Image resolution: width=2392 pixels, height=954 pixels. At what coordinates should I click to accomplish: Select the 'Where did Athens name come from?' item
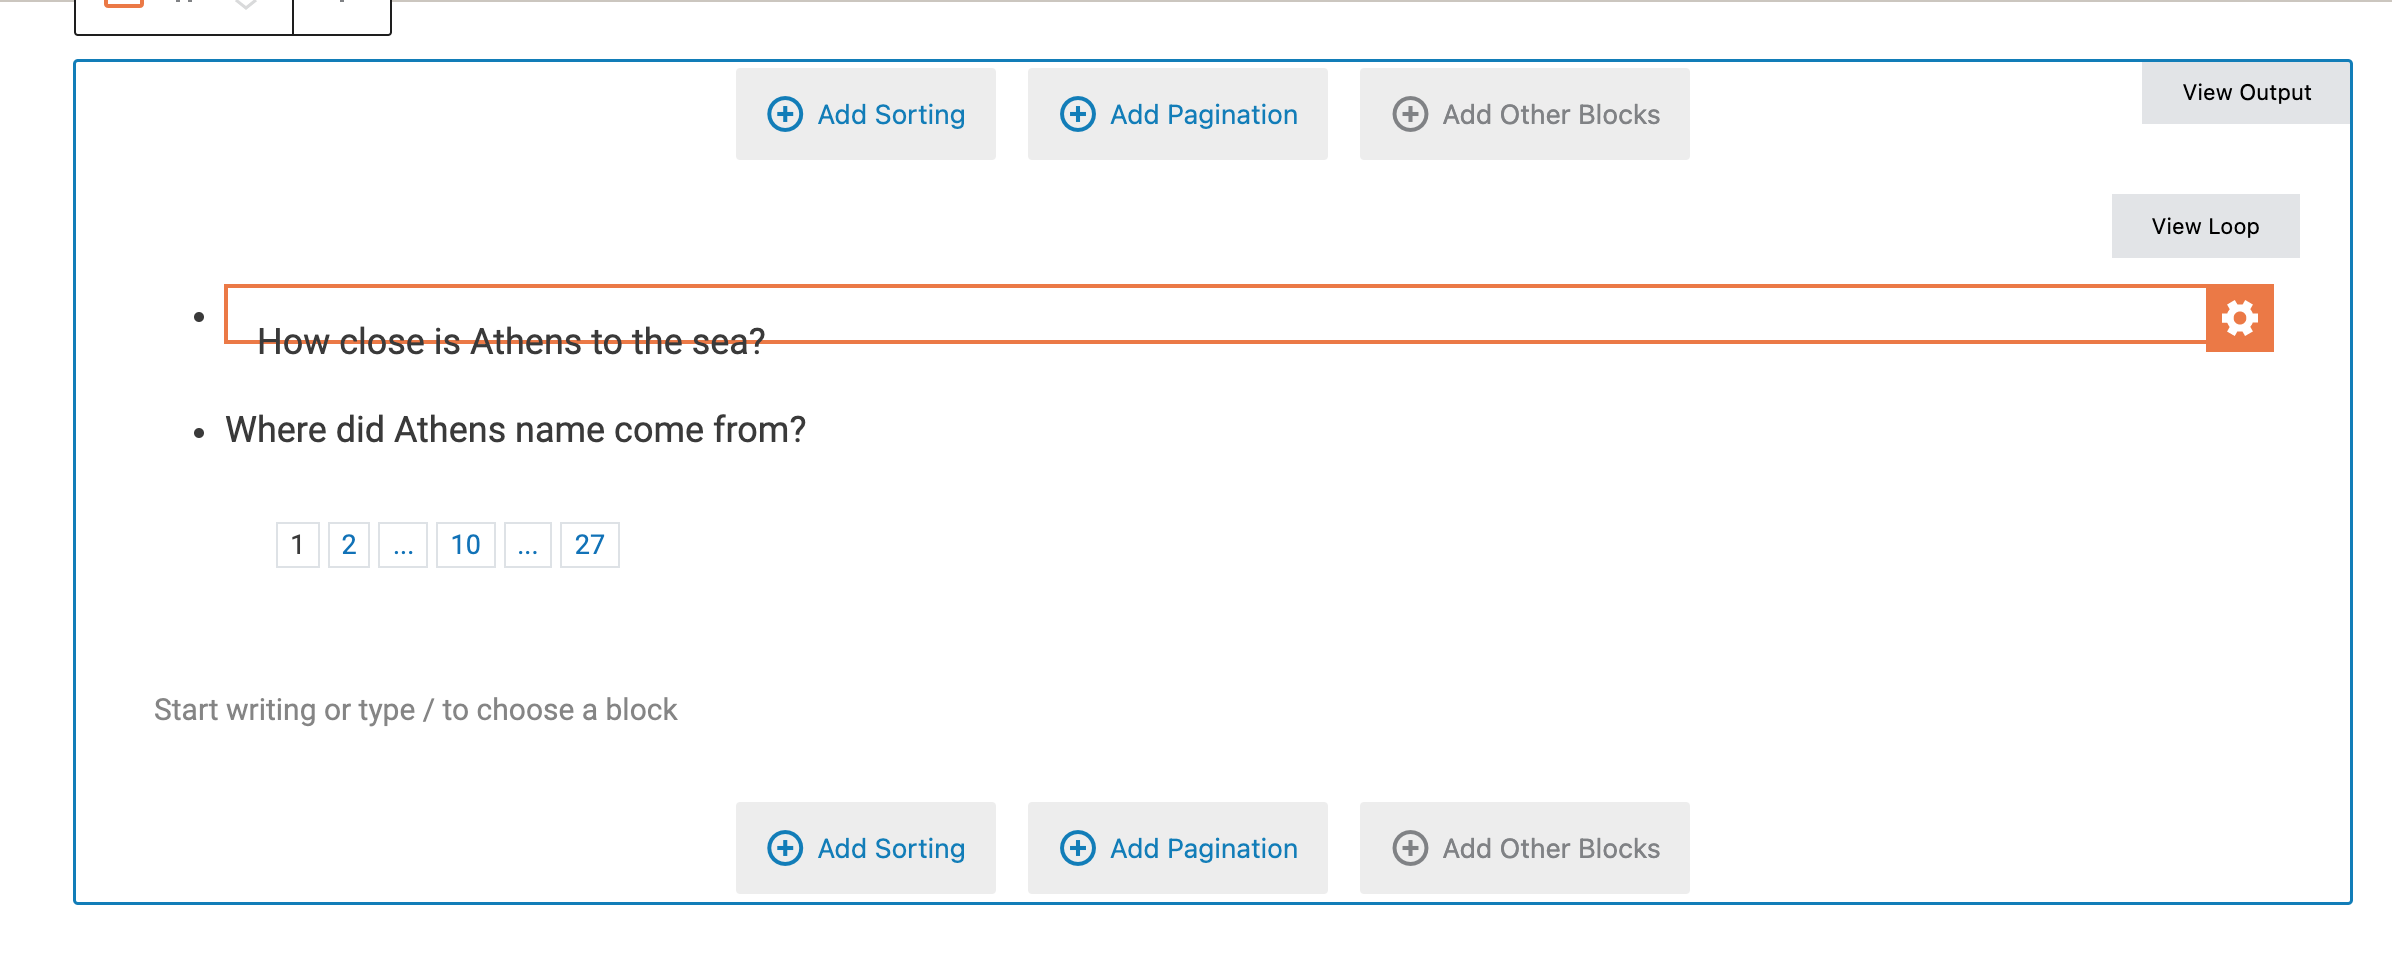(515, 430)
